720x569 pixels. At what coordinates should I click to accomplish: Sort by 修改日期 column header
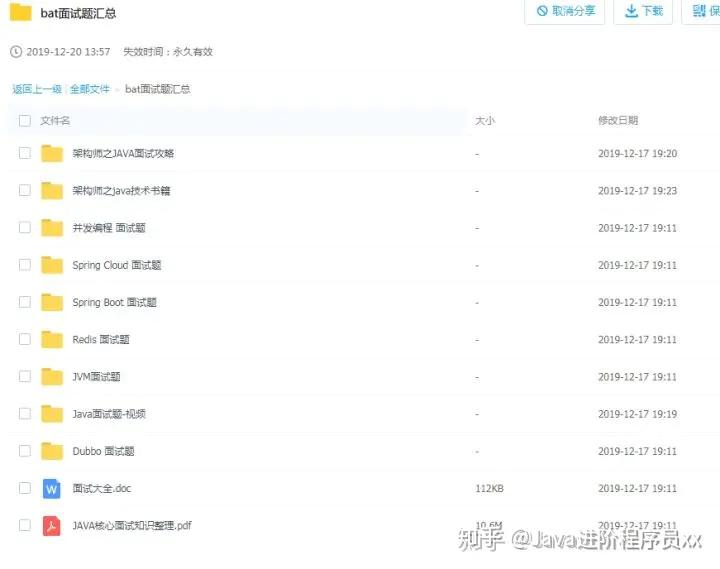point(618,120)
